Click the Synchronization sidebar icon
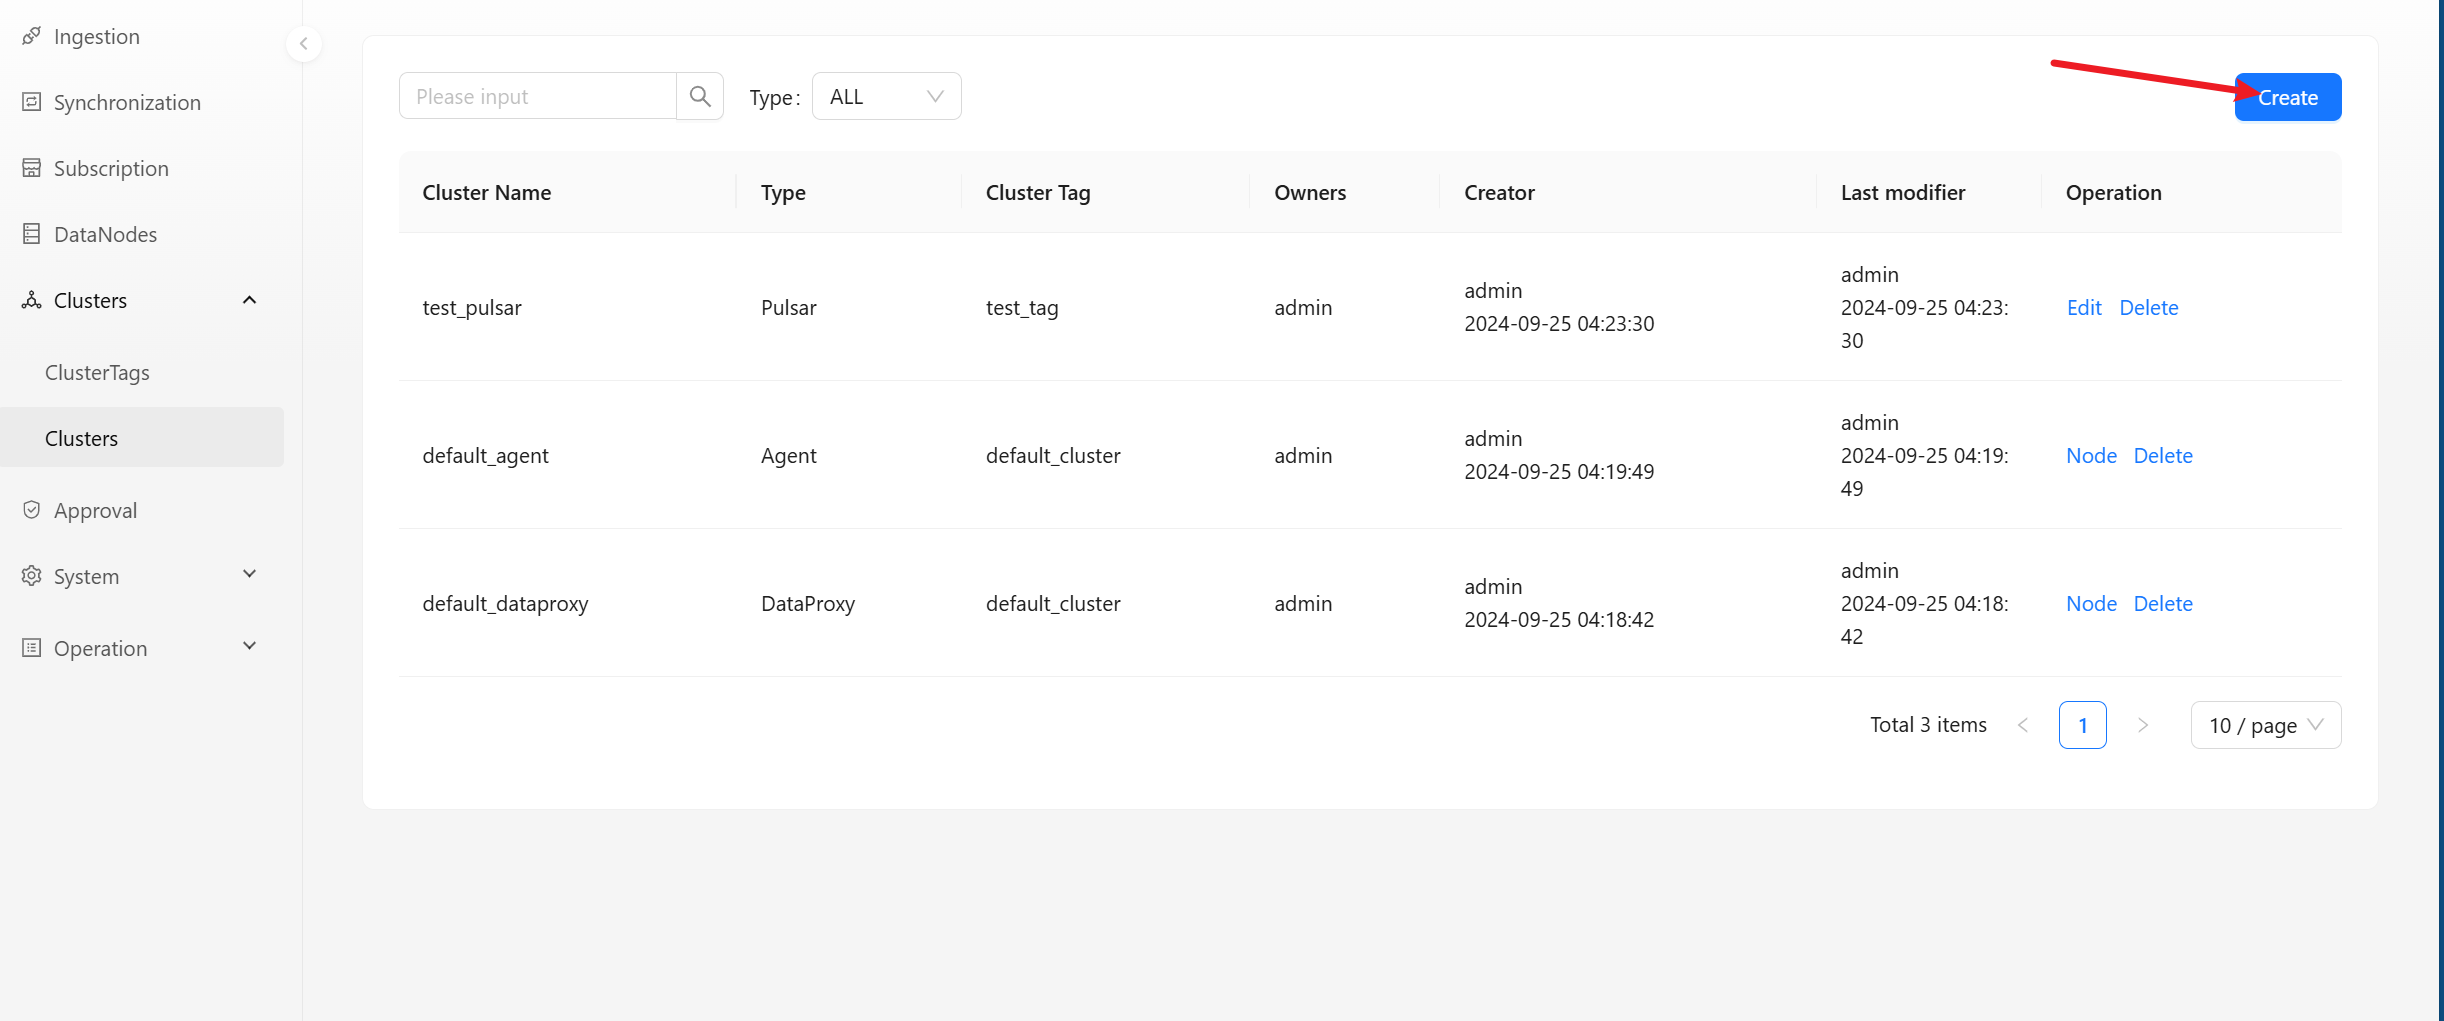Screen dimensions: 2444x1021 point(32,102)
